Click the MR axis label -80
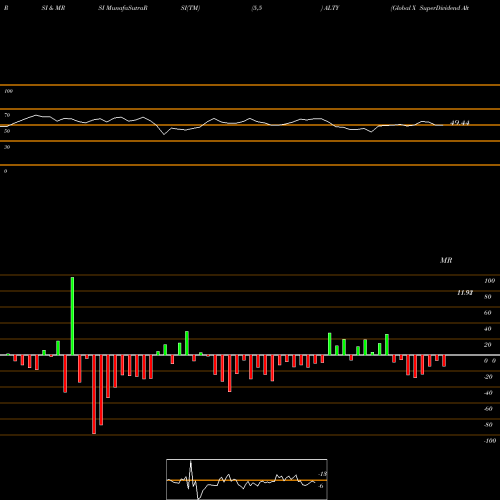Viewport: 500px width, 500px height. pyautogui.click(x=488, y=425)
